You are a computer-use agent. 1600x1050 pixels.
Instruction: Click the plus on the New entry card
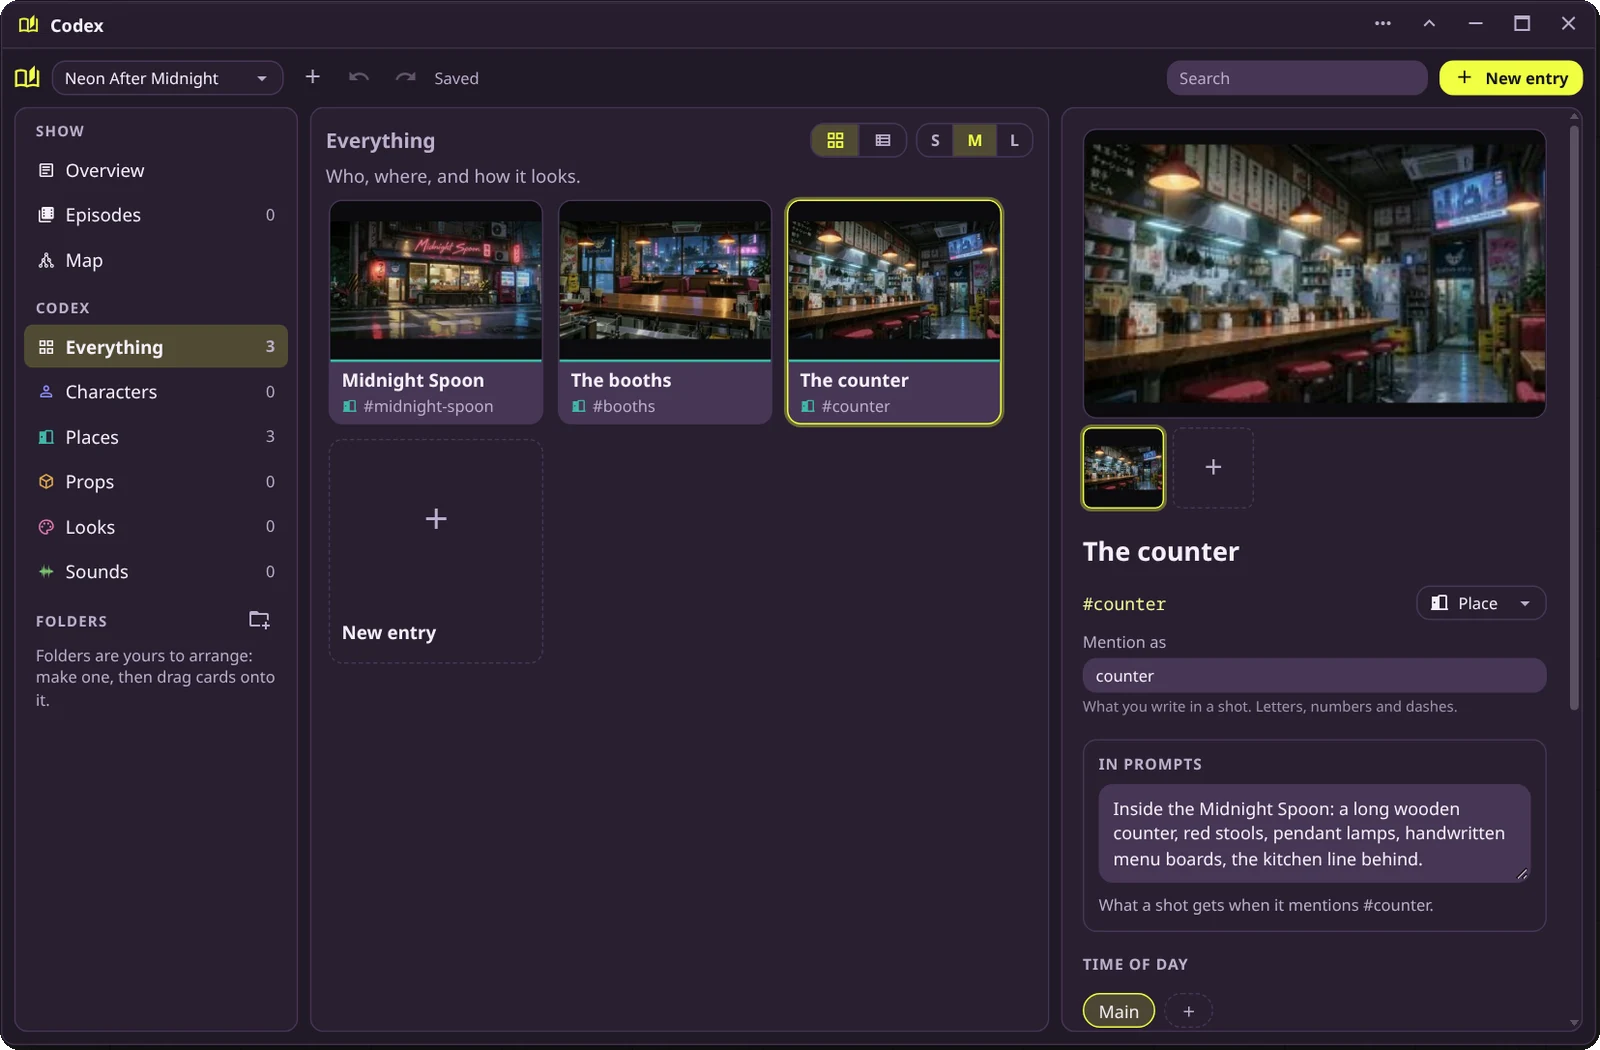(x=436, y=518)
